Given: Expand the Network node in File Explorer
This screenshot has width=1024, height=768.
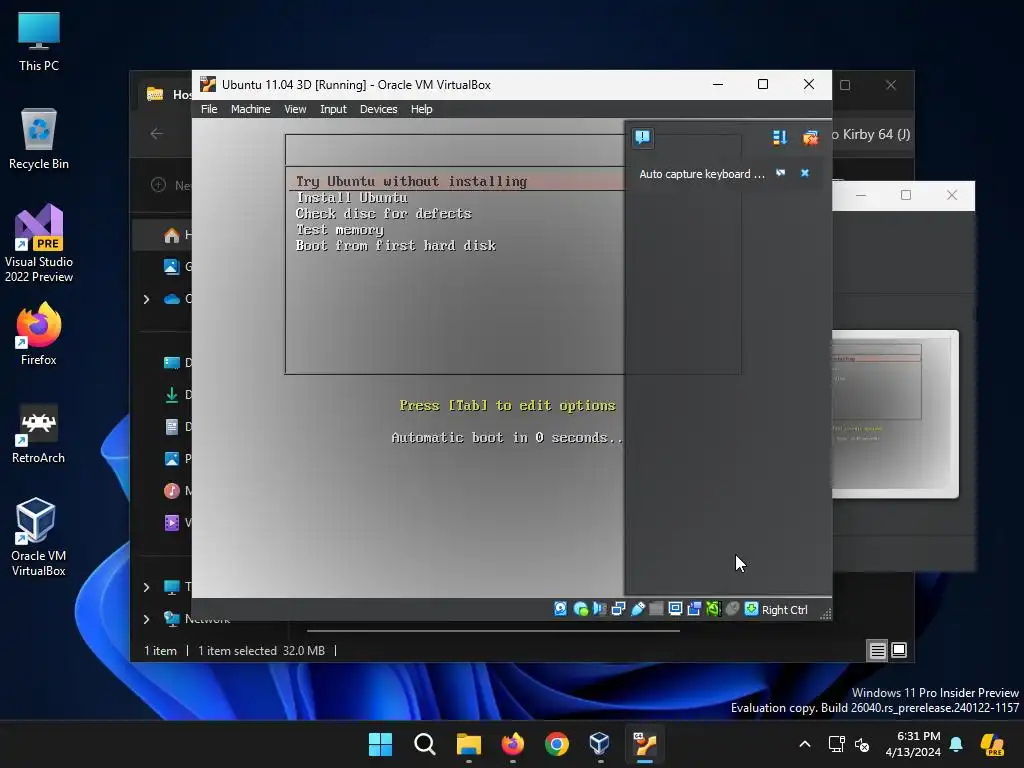Looking at the screenshot, I should 146,619.
